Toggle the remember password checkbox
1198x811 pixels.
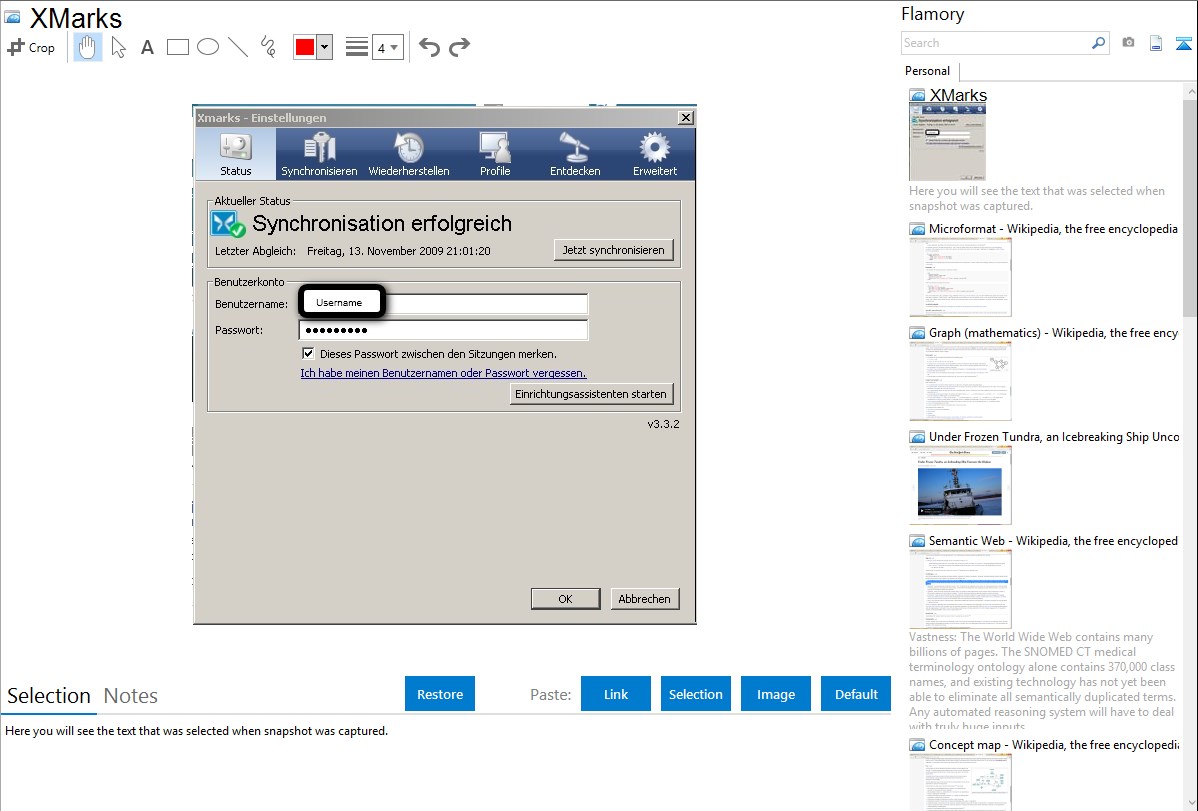(x=308, y=354)
